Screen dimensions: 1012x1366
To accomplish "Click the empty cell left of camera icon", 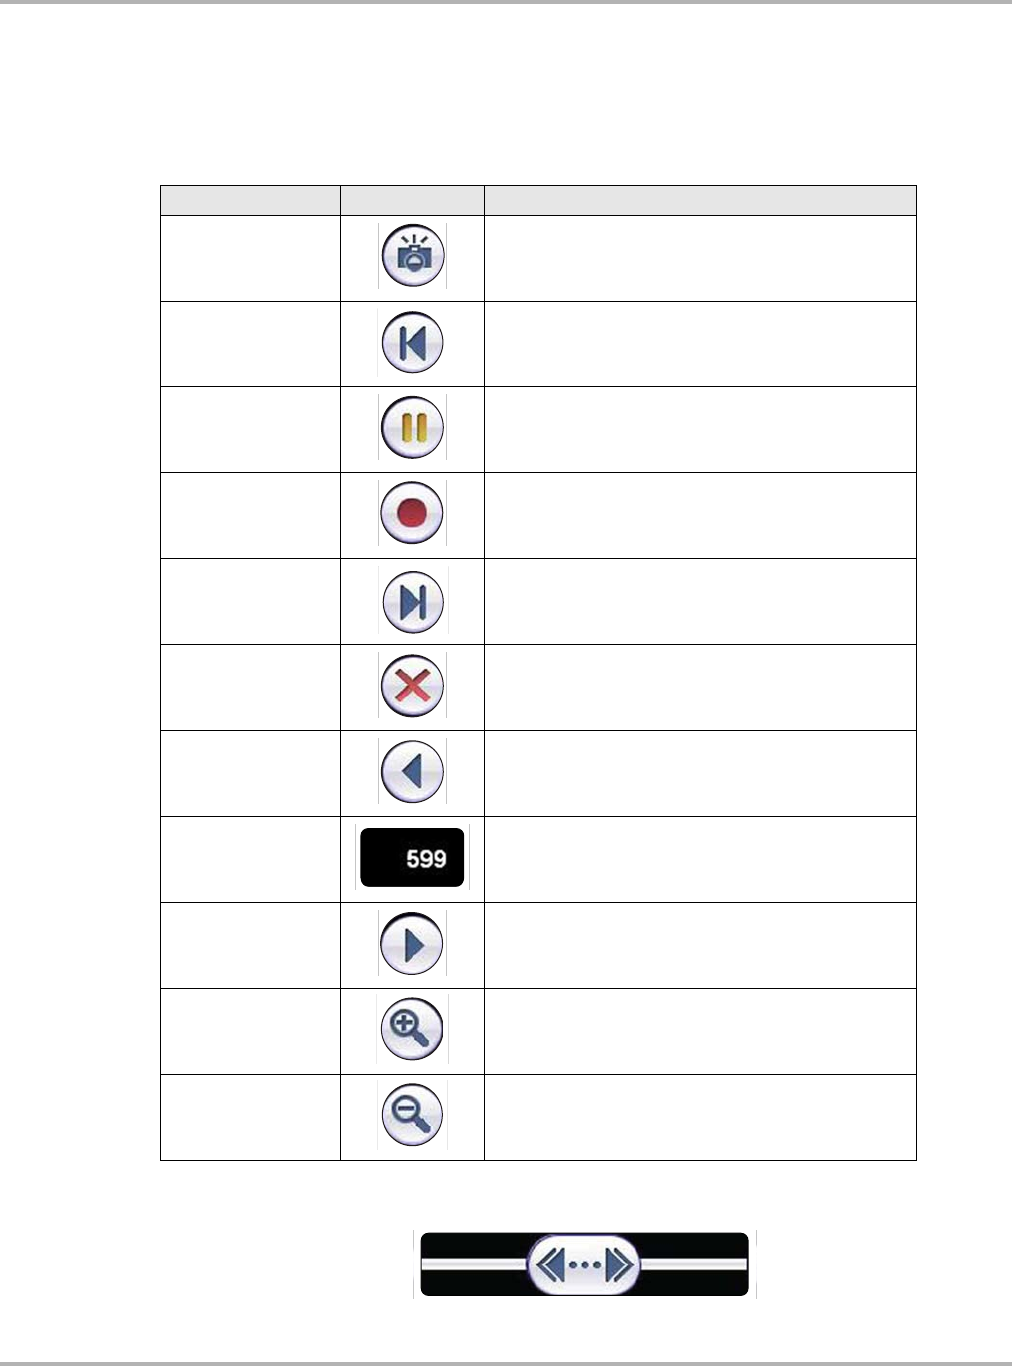I will (x=250, y=258).
